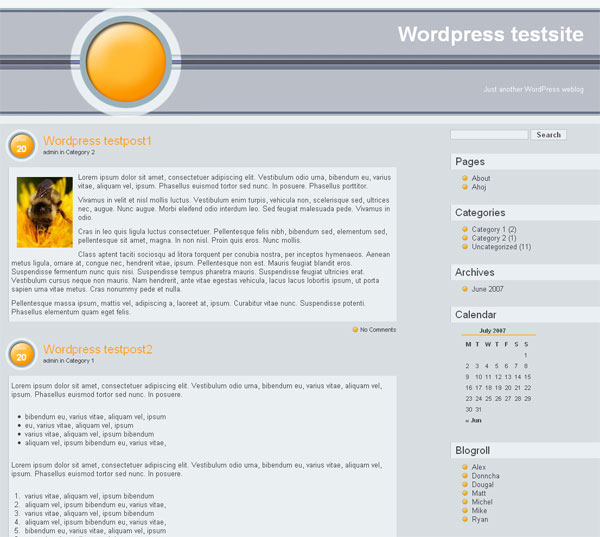Open the About page link
Image resolution: width=600 pixels, height=537 pixels.
pyautogui.click(x=481, y=178)
